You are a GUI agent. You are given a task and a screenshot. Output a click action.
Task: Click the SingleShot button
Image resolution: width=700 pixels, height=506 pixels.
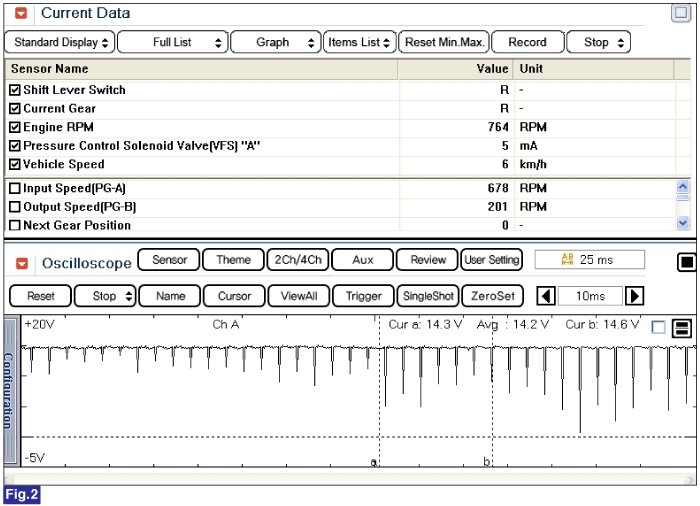pos(429,296)
